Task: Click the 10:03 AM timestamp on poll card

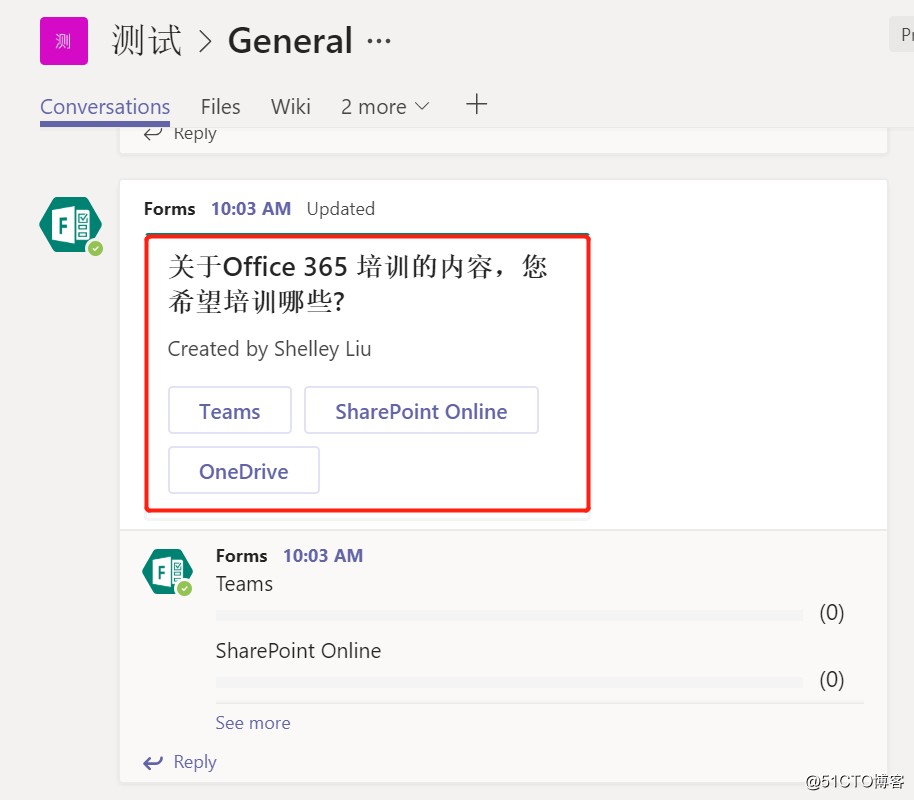Action: point(251,209)
